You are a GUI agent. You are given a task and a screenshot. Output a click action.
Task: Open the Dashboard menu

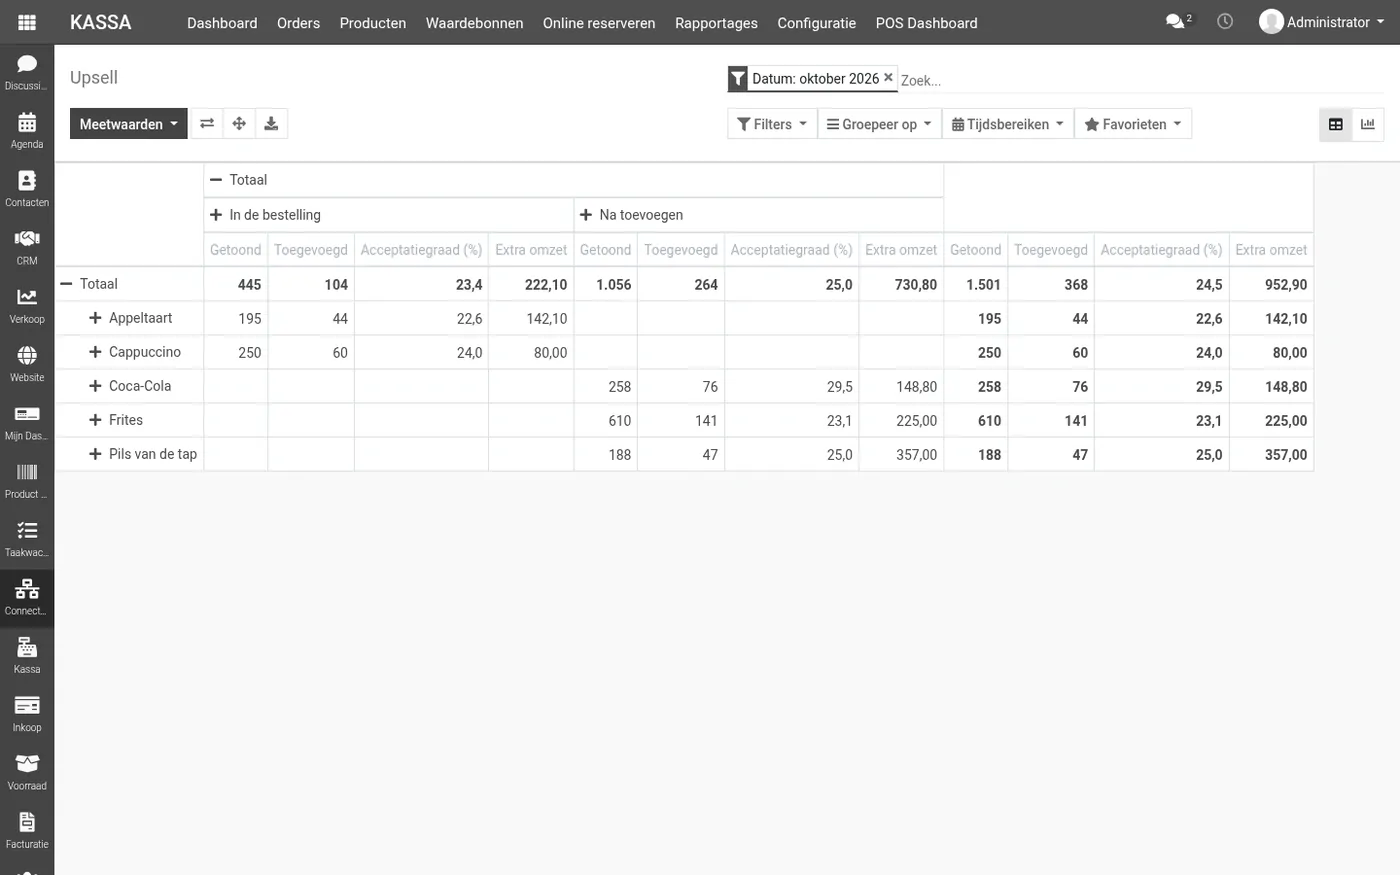coord(222,22)
